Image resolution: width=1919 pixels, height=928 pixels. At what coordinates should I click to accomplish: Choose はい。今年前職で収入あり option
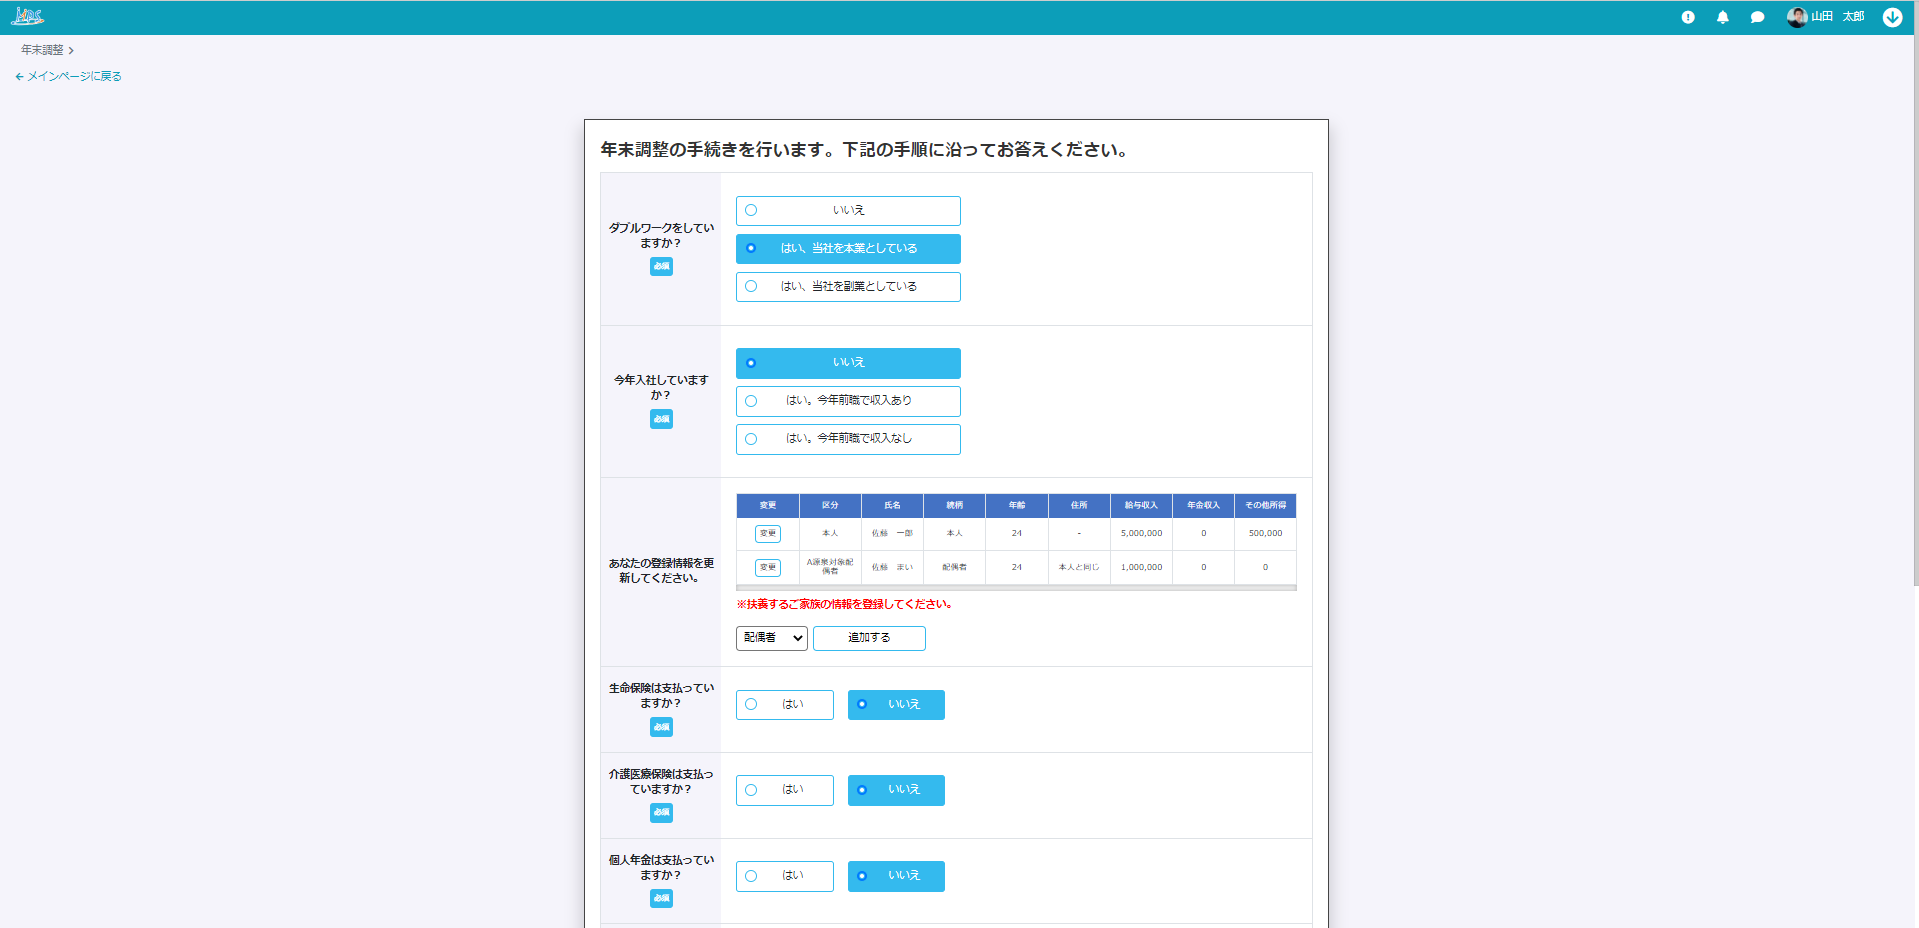click(x=848, y=401)
